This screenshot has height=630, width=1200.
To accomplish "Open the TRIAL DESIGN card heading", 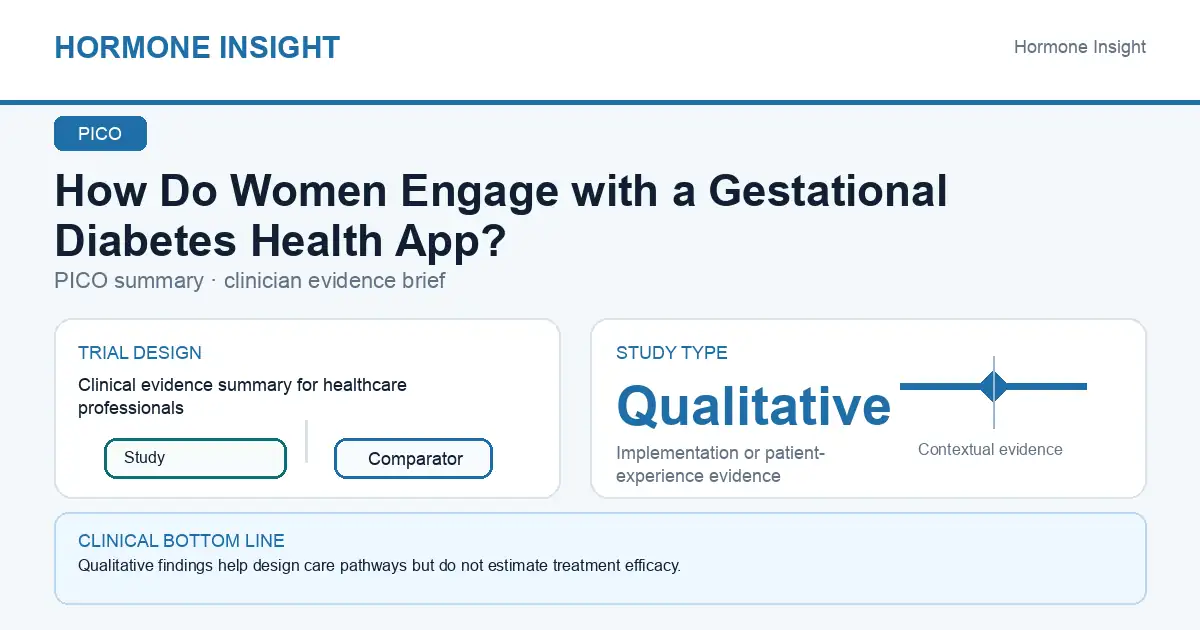I will (140, 353).
